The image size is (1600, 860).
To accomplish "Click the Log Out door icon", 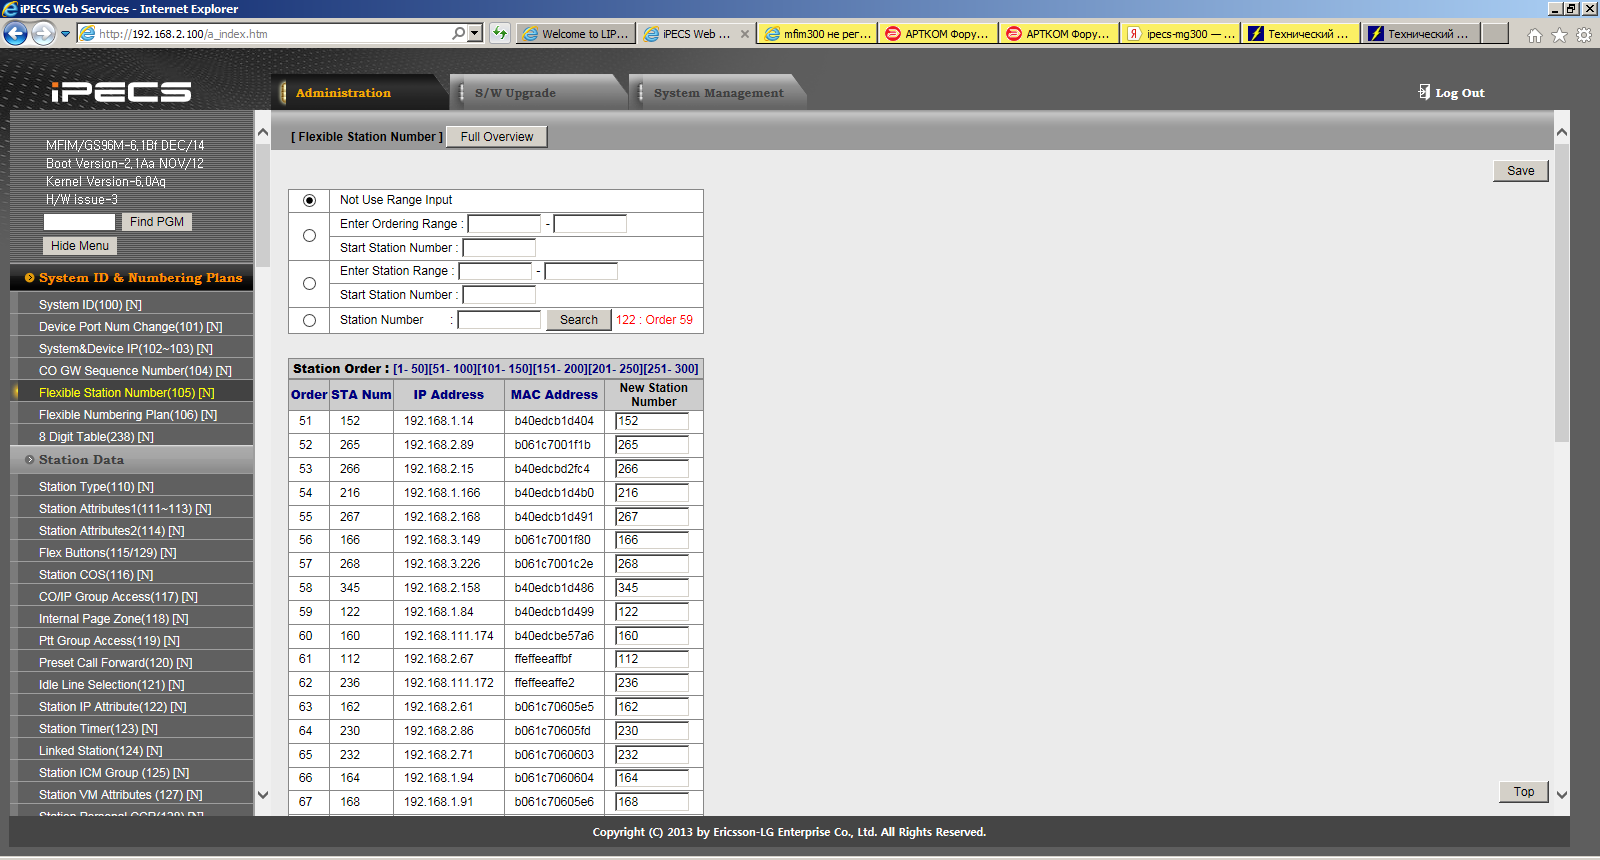I will [x=1424, y=92].
